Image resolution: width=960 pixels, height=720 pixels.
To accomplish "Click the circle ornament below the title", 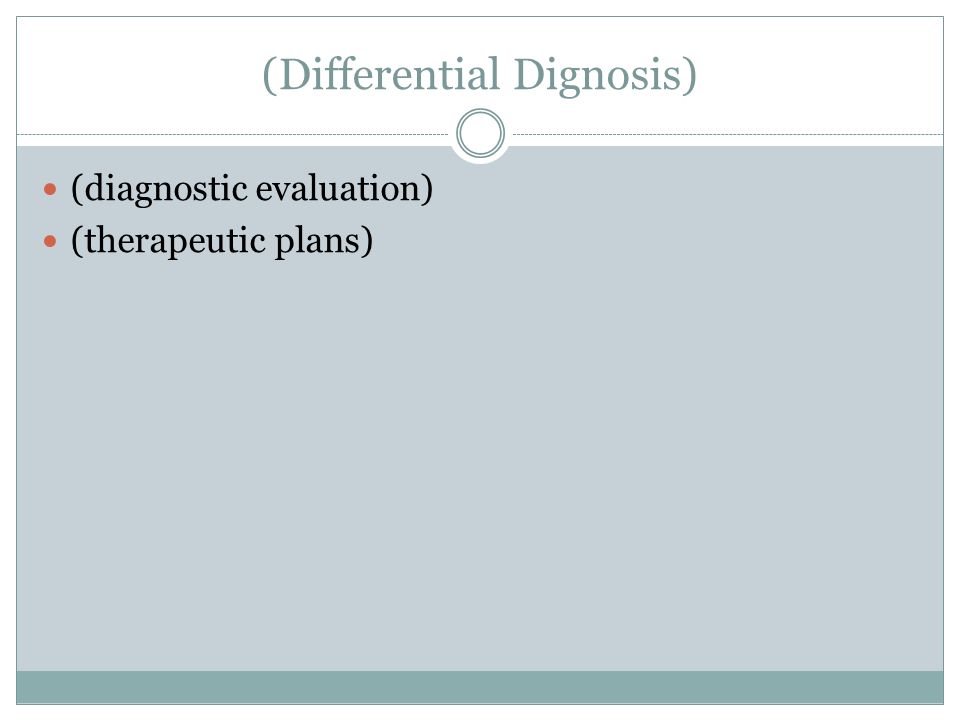I will (480, 133).
